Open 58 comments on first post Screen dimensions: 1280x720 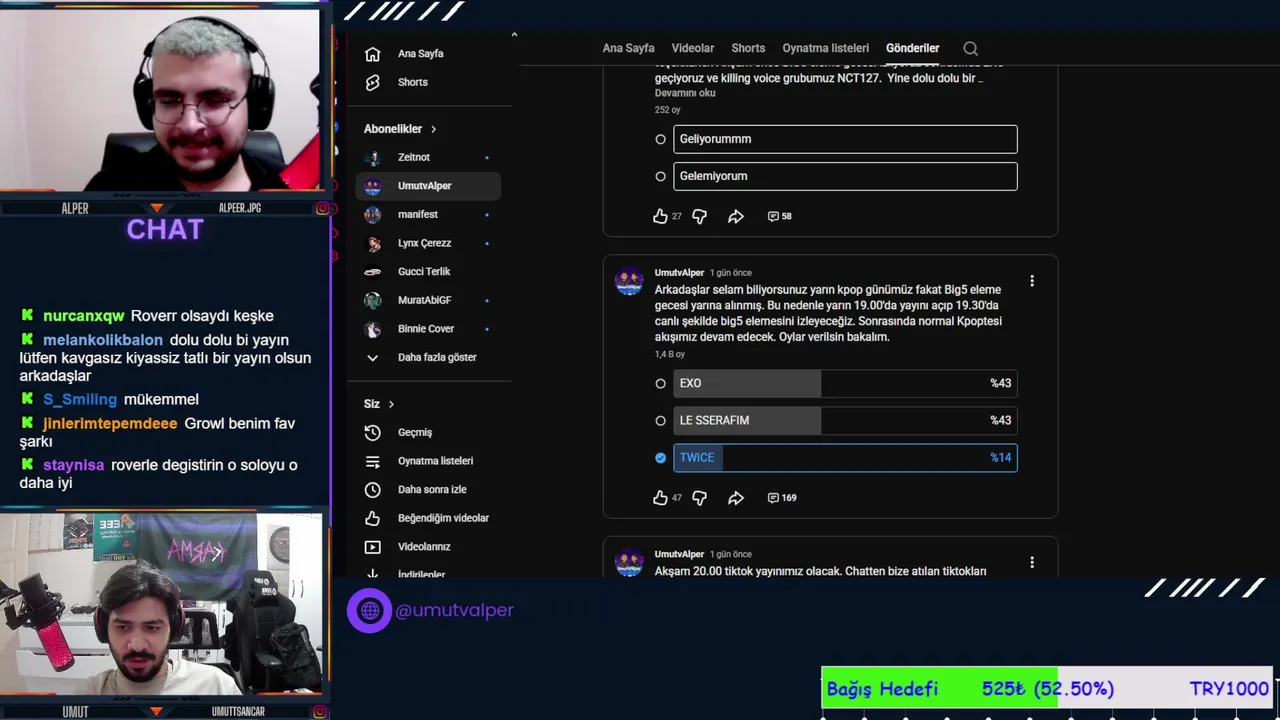click(779, 216)
